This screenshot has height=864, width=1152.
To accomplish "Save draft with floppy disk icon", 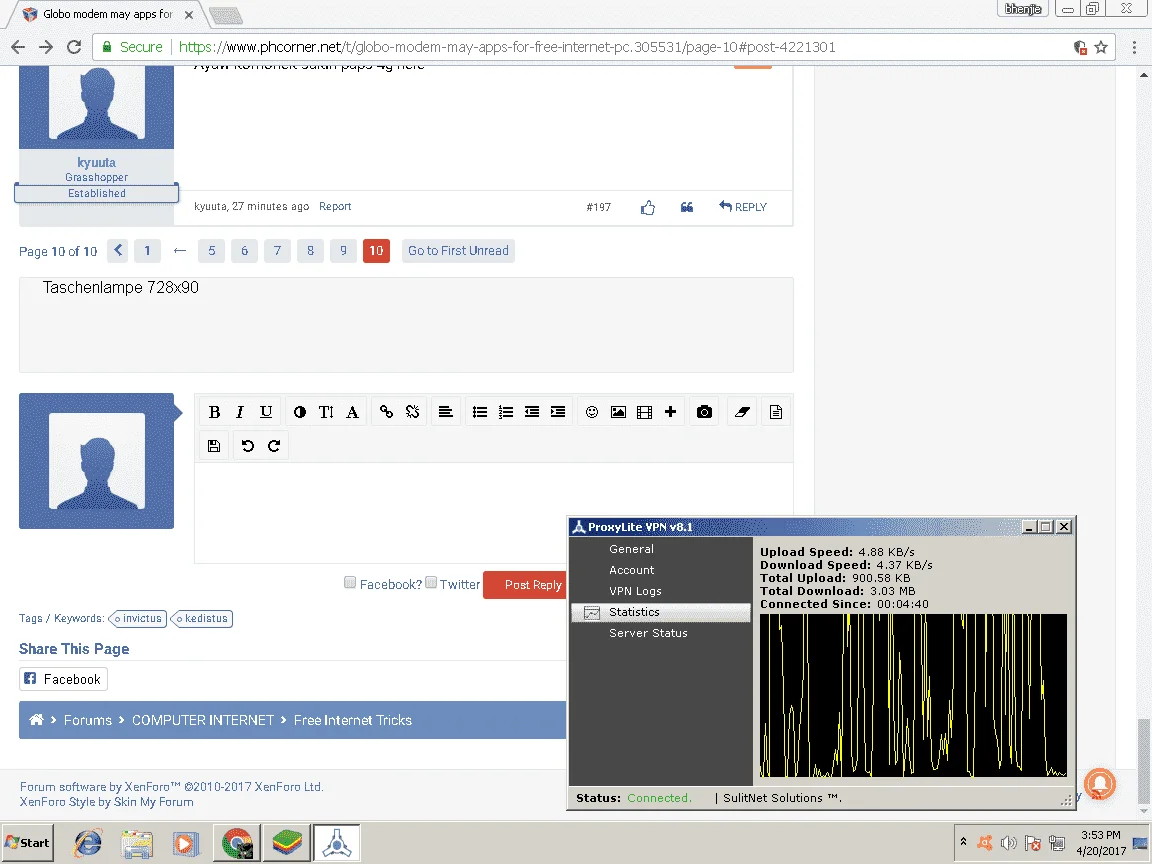I will tap(214, 446).
